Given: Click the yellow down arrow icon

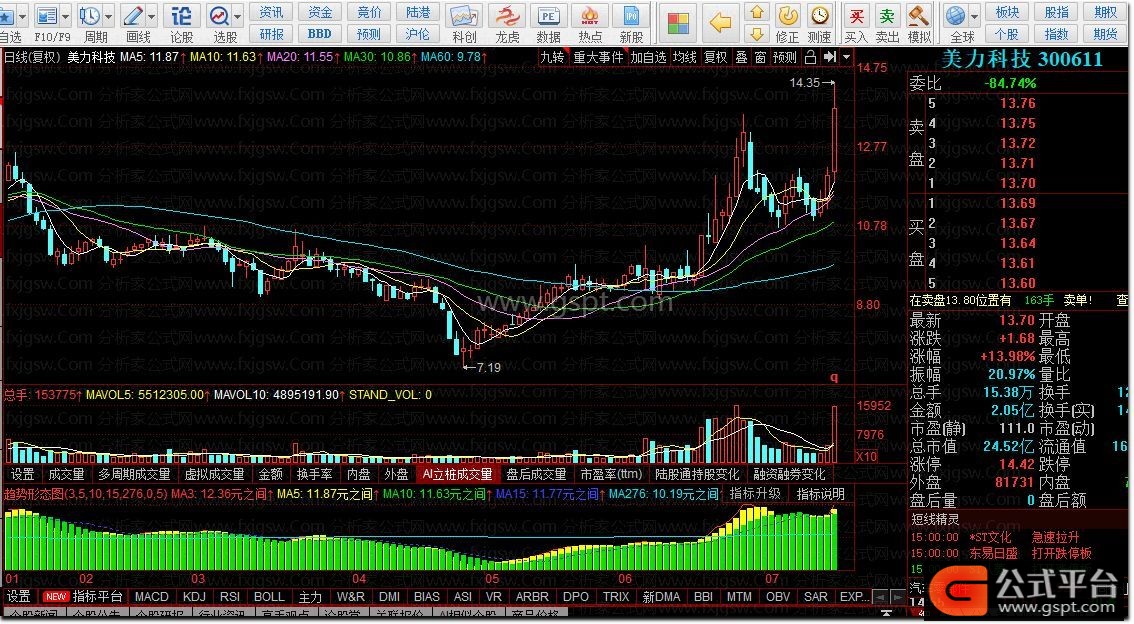Looking at the screenshot, I should click(x=757, y=34).
